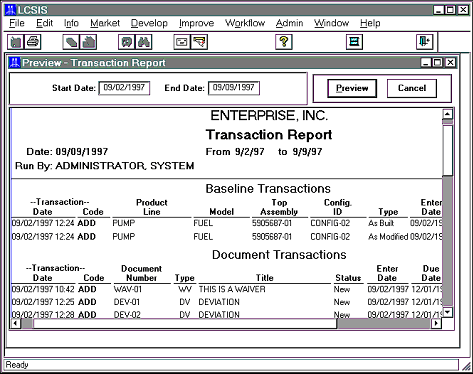This screenshot has height=374, width=473.
Task: Click the save disk toolbar icon
Action: click(16, 42)
